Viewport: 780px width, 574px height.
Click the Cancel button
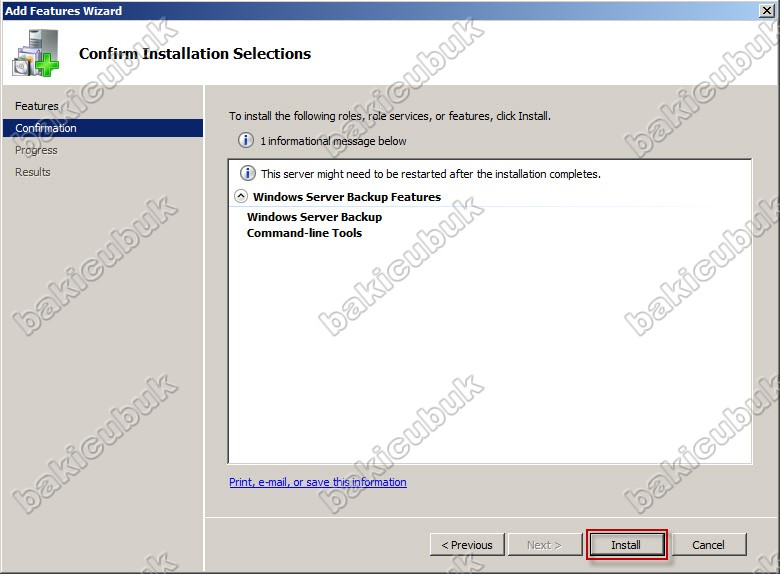(x=708, y=545)
